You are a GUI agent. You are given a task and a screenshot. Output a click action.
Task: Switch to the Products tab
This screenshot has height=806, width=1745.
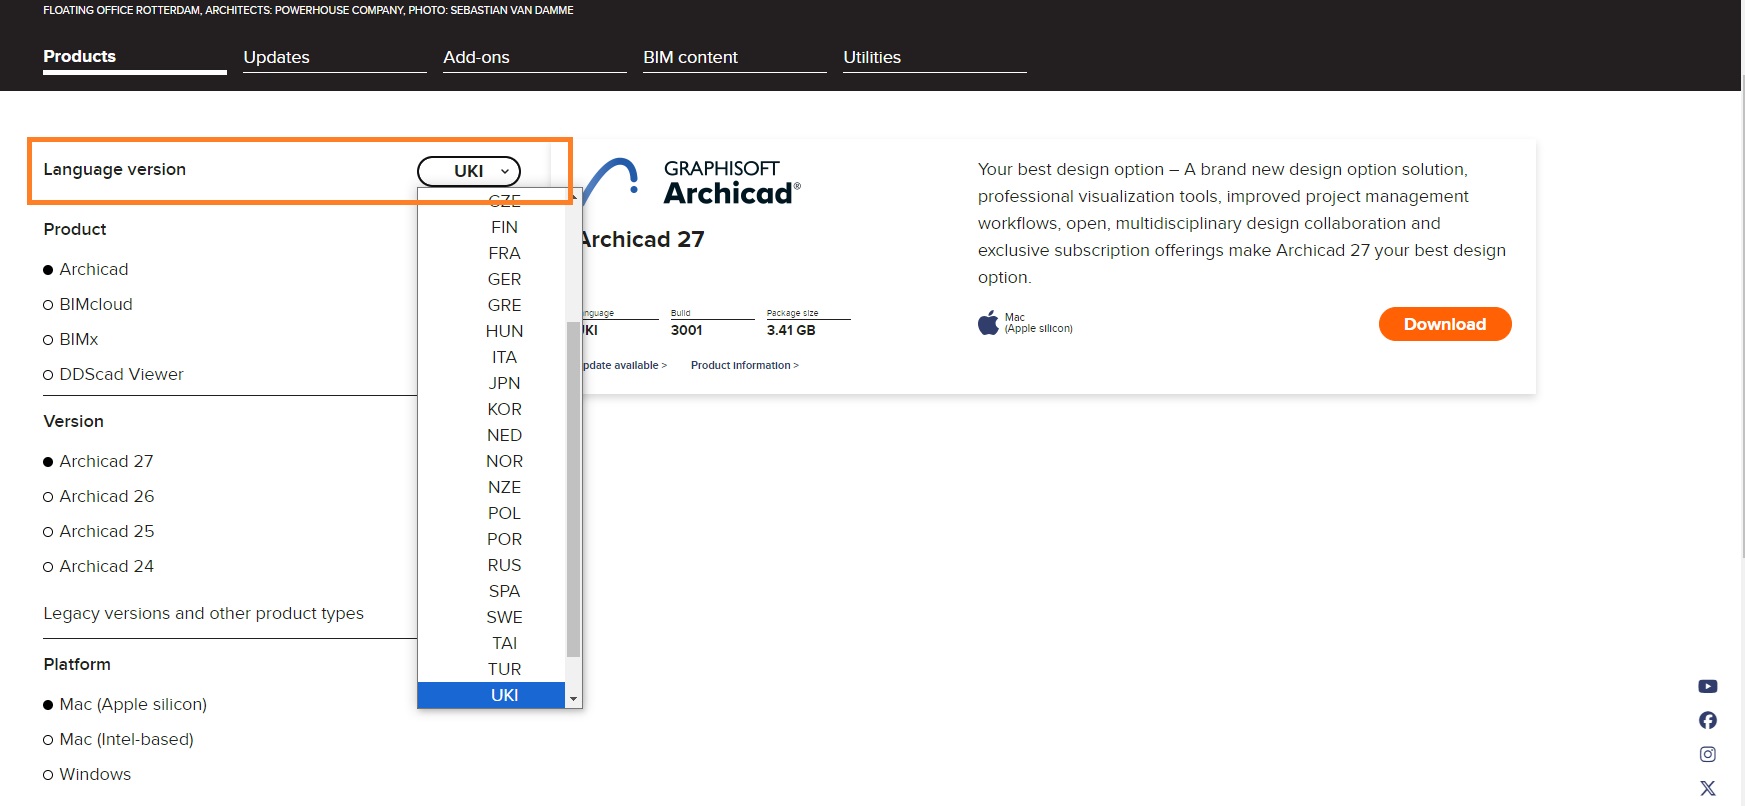click(x=135, y=58)
